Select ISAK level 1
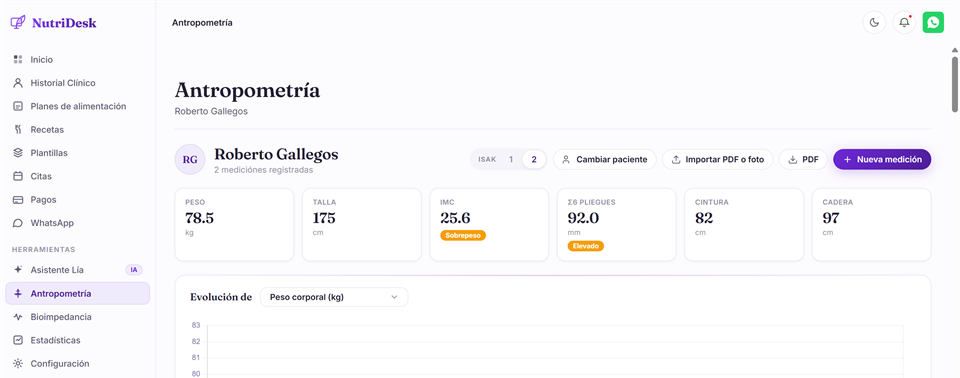 click(511, 159)
